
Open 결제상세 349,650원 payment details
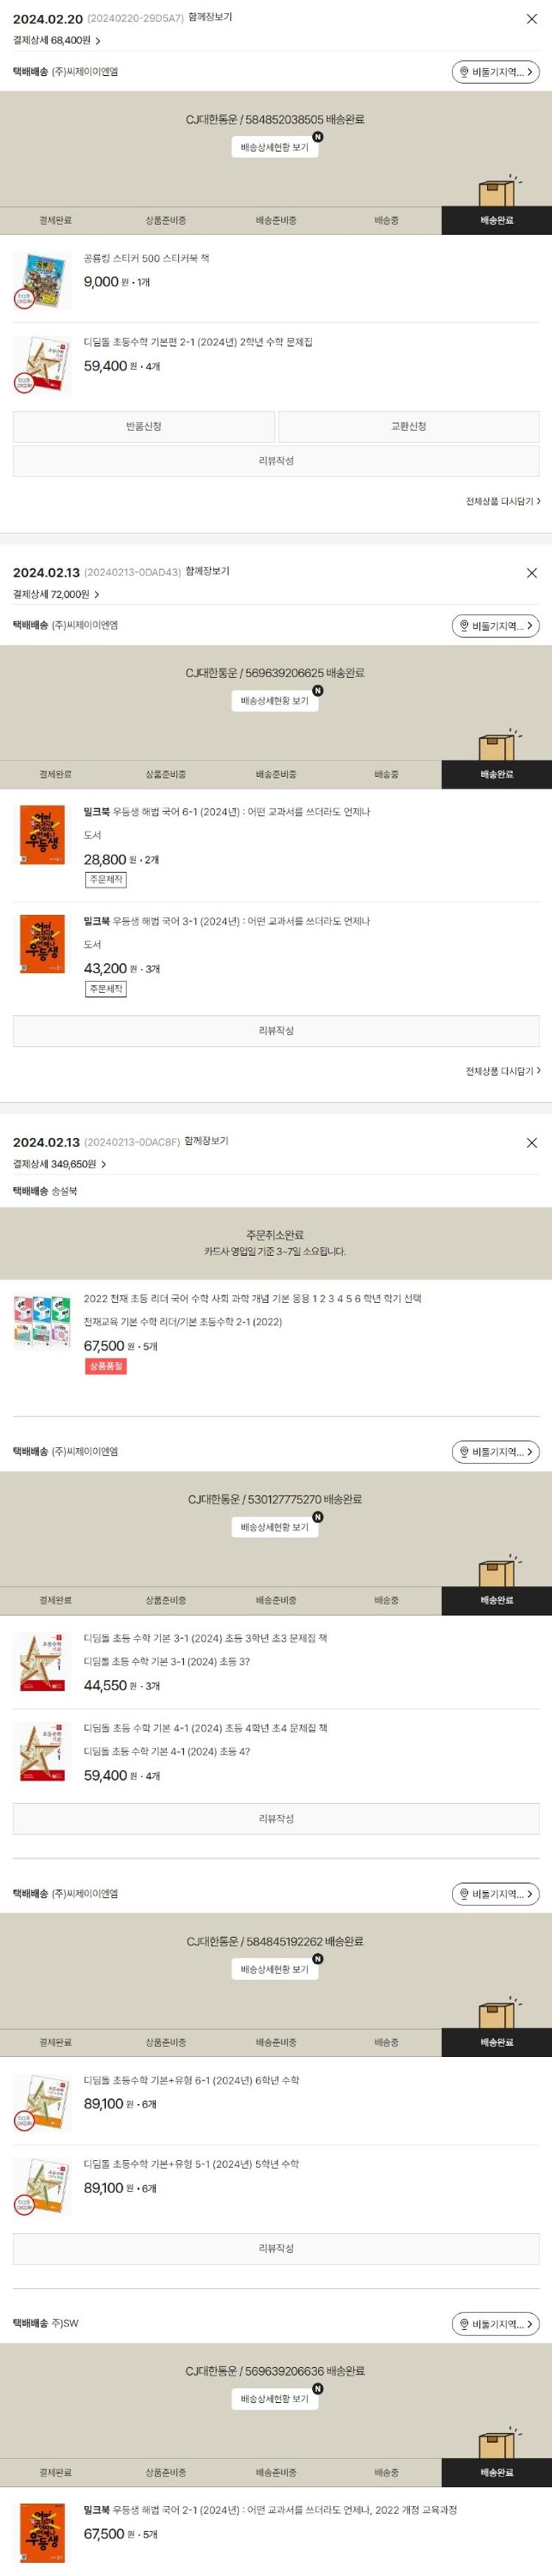tap(60, 1165)
